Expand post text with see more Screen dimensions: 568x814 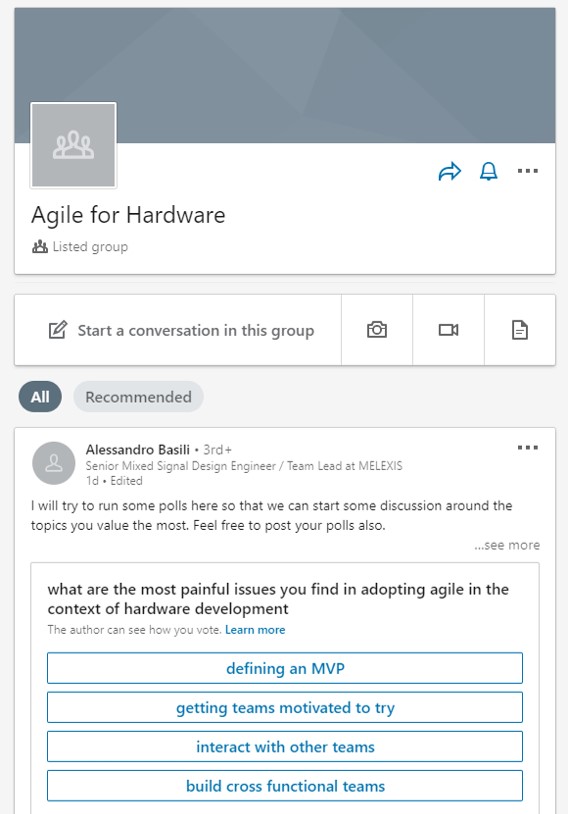point(507,545)
